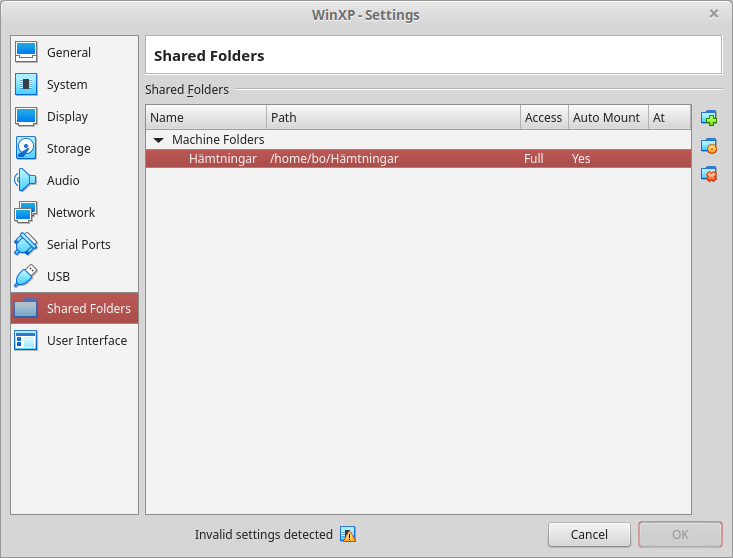The width and height of the screenshot is (733, 558).
Task: Remove the selected shared folder
Action: [709, 174]
